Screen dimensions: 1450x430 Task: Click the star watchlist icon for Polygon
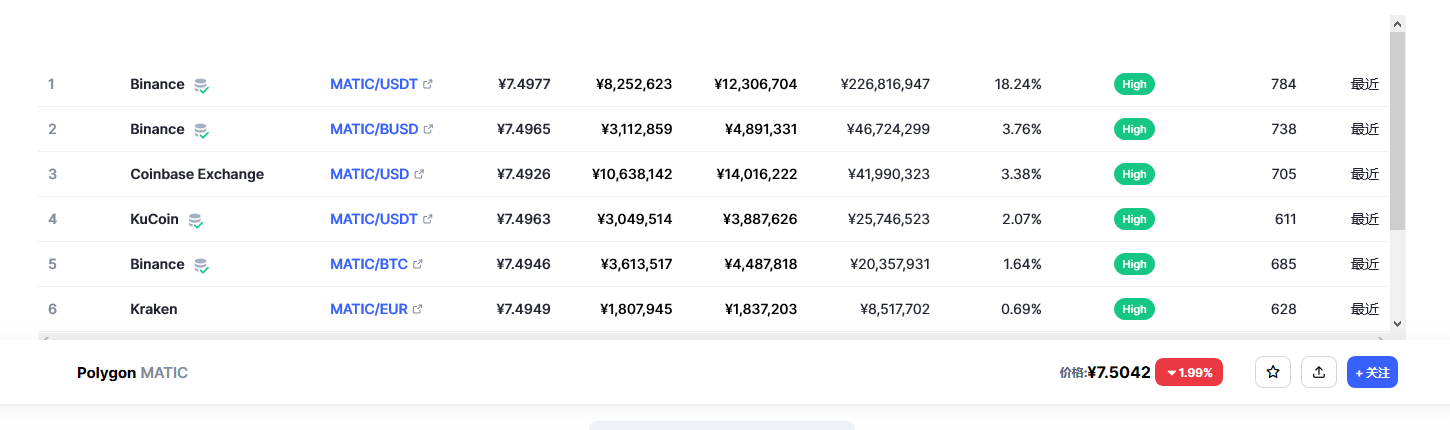(1273, 372)
